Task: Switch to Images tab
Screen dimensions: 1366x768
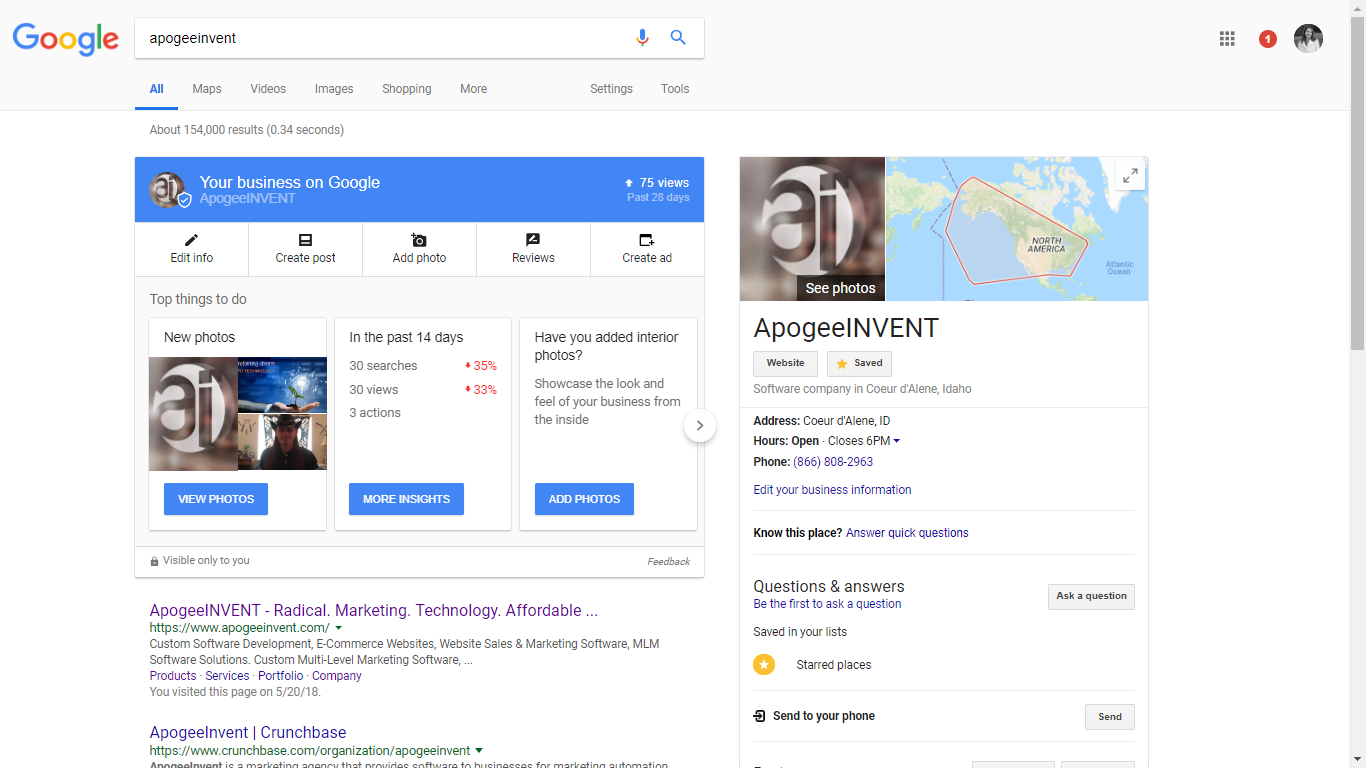Action: coord(334,89)
